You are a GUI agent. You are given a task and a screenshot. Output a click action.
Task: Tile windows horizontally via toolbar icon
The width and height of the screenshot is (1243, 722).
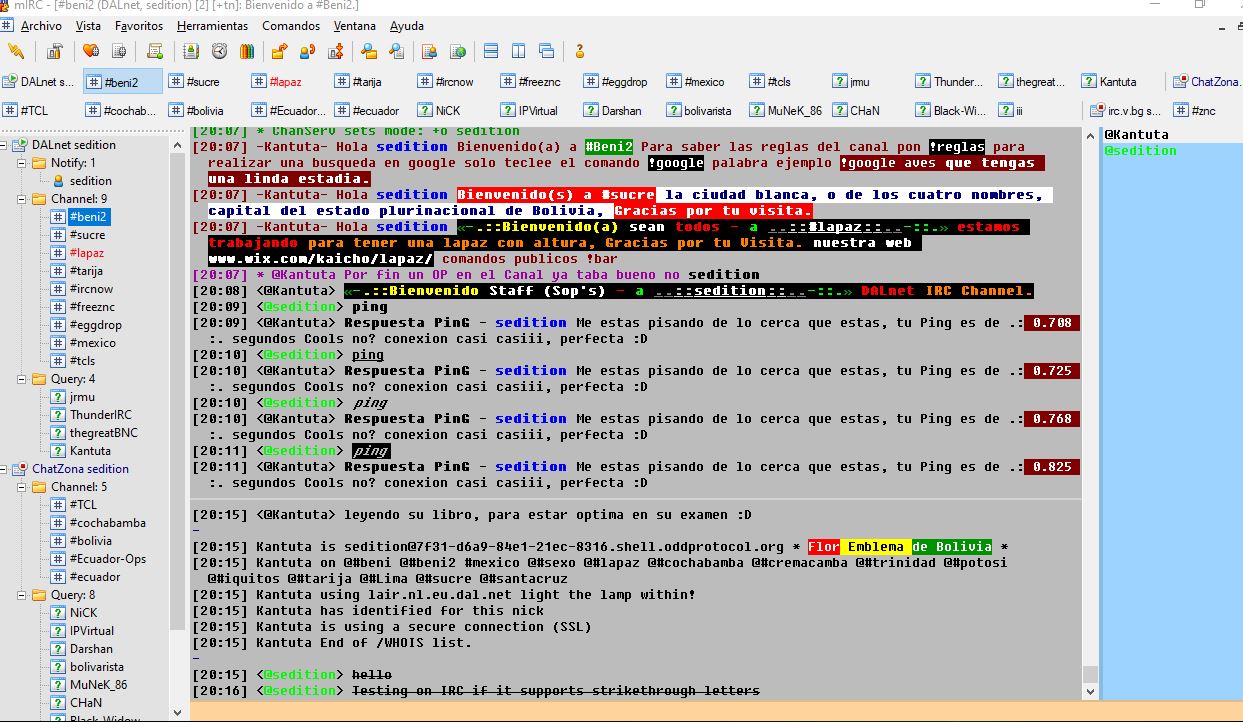[x=491, y=51]
